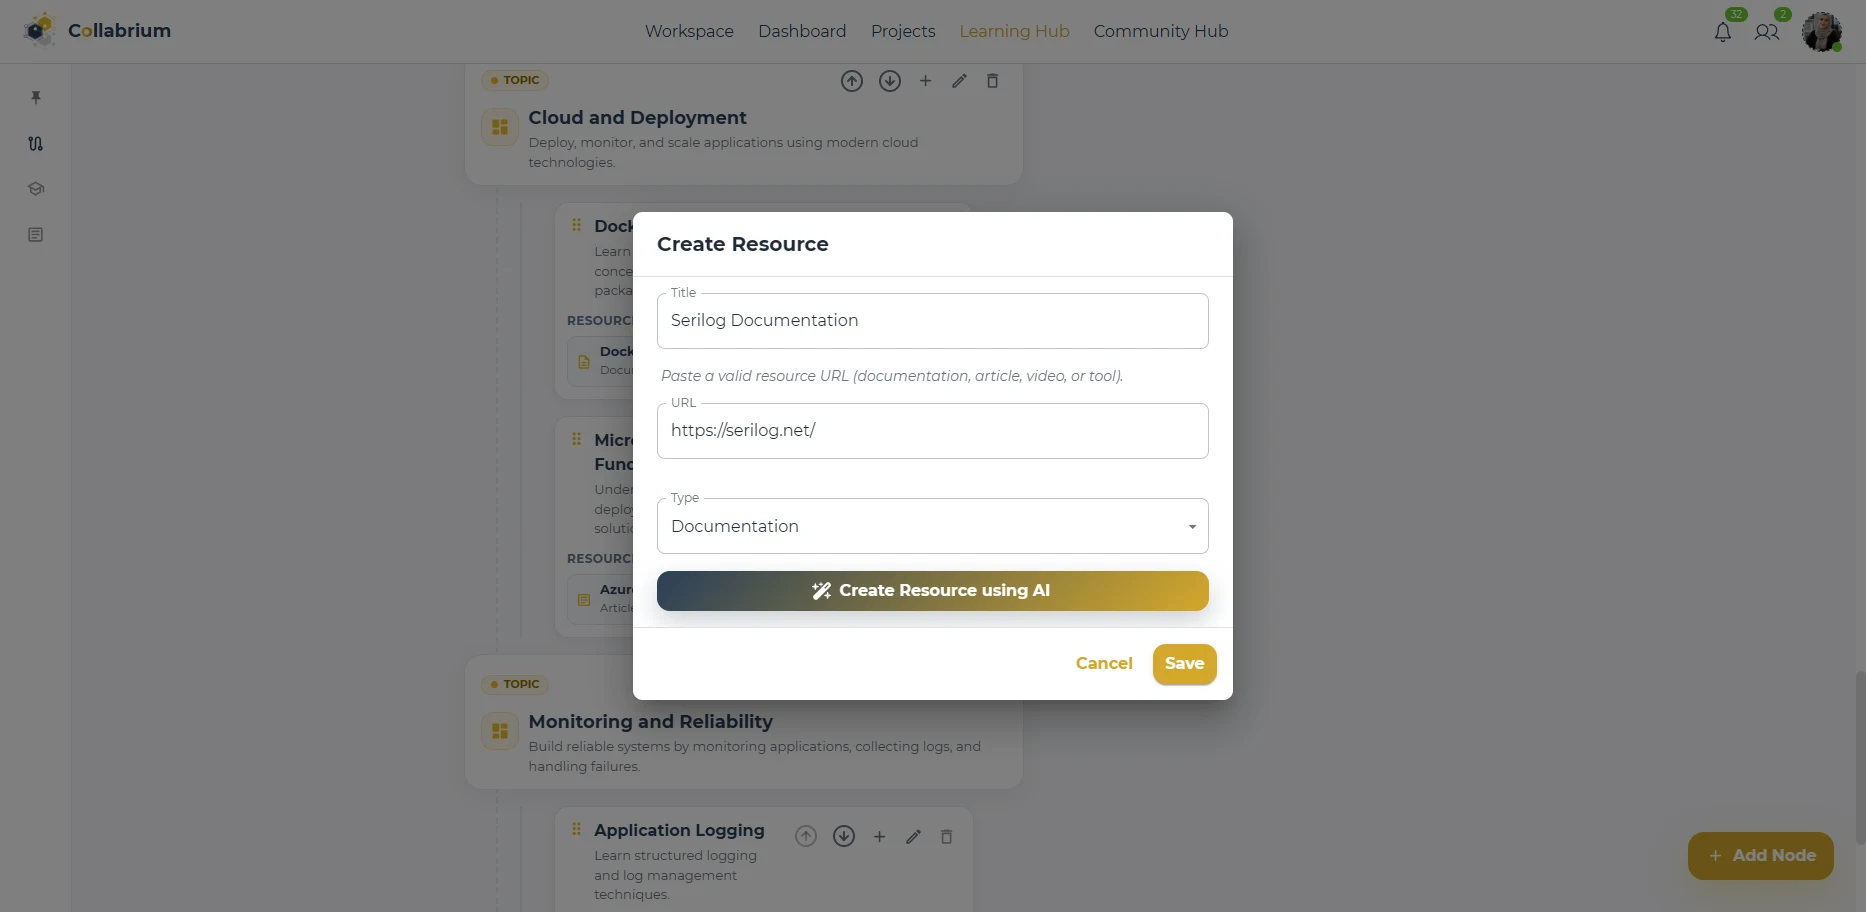The image size is (1866, 912).
Task: Navigate to Community Hub
Action: [1161, 31]
